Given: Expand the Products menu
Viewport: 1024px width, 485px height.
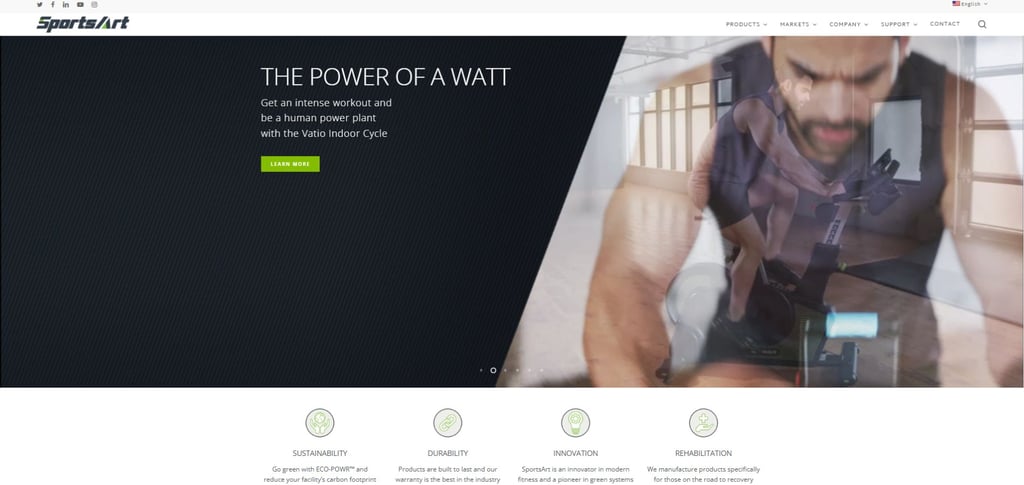Looking at the screenshot, I should click(x=746, y=24).
